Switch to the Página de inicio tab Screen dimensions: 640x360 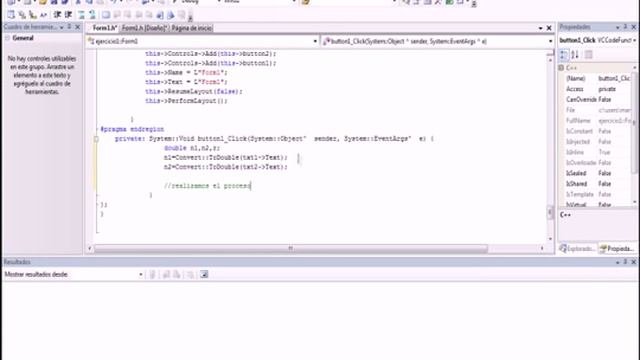191,28
